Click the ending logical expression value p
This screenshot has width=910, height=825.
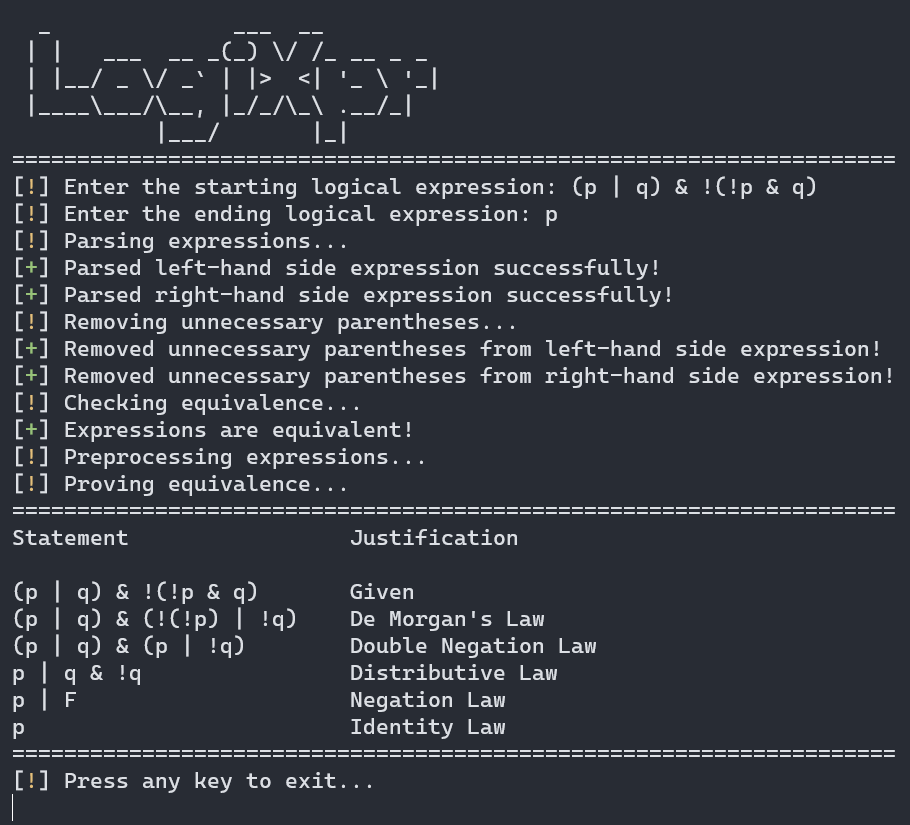[x=551, y=216]
